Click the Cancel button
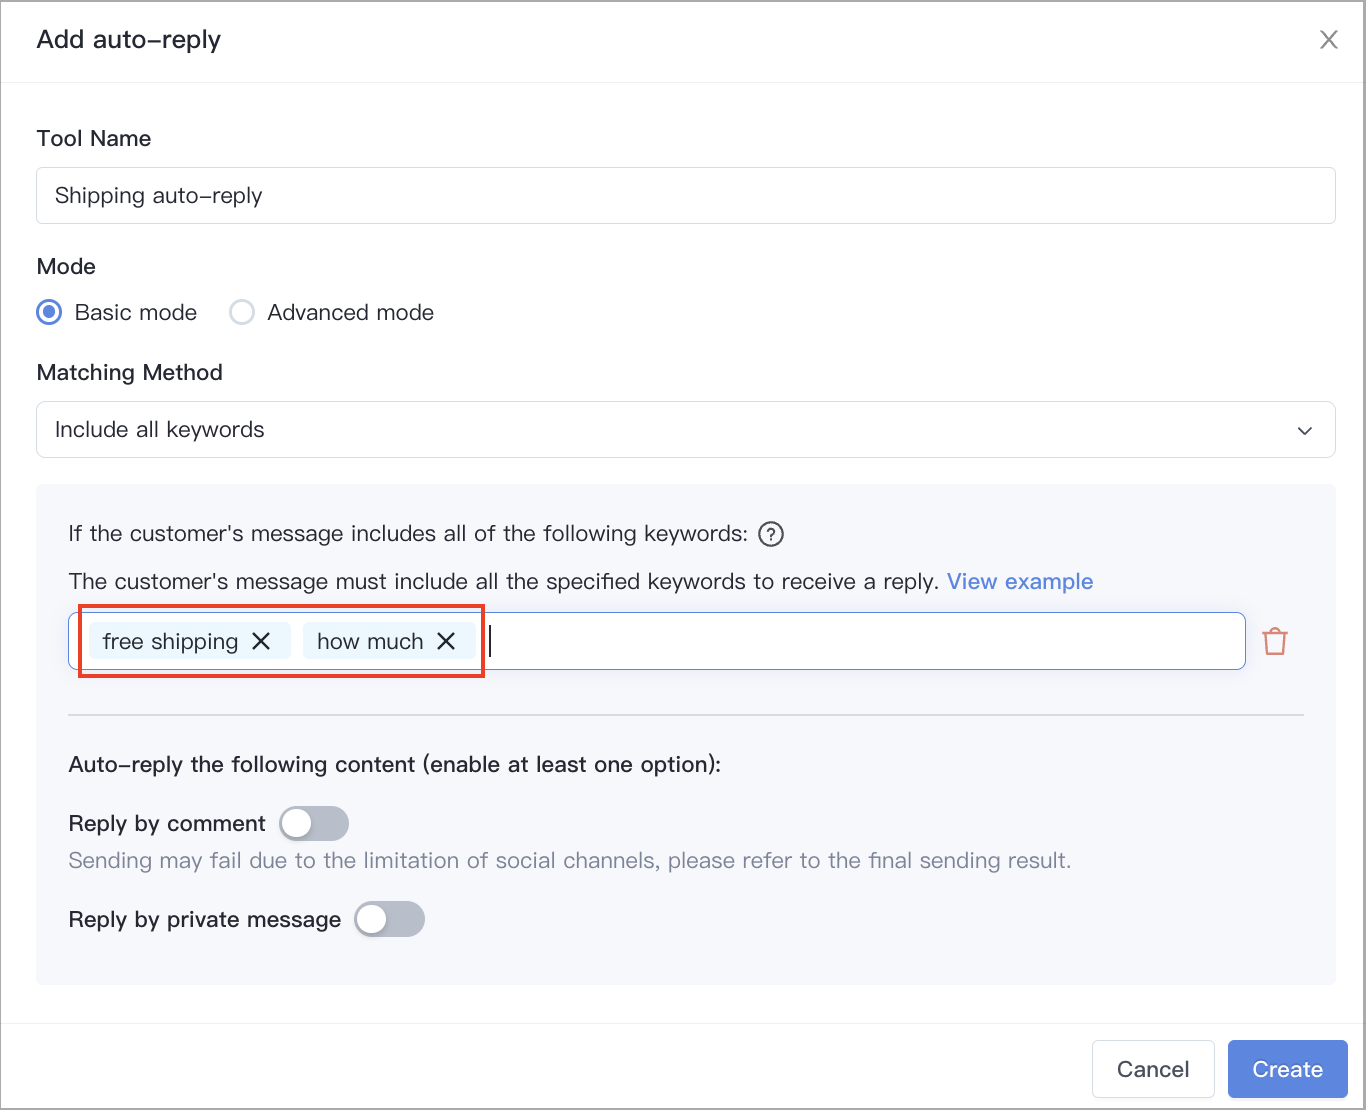The width and height of the screenshot is (1366, 1110). coord(1153,1069)
